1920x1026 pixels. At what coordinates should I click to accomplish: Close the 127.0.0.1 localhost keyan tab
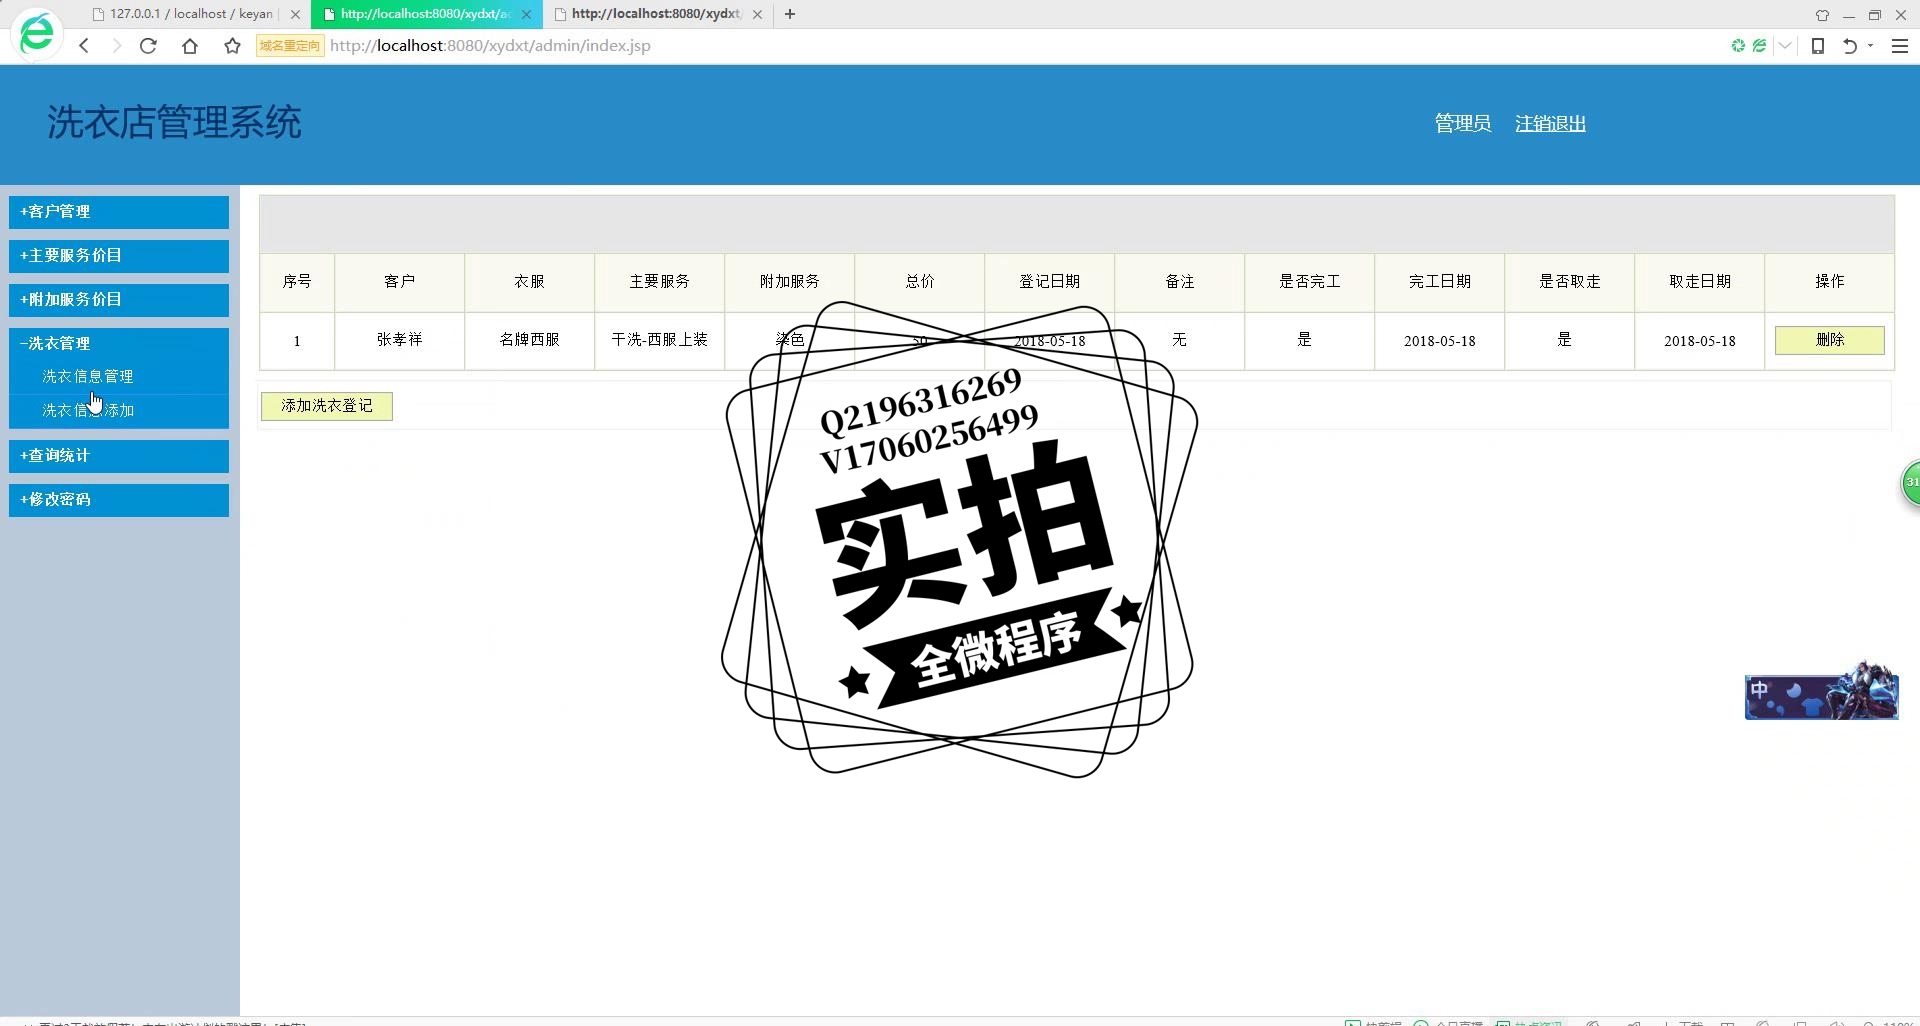click(x=295, y=14)
